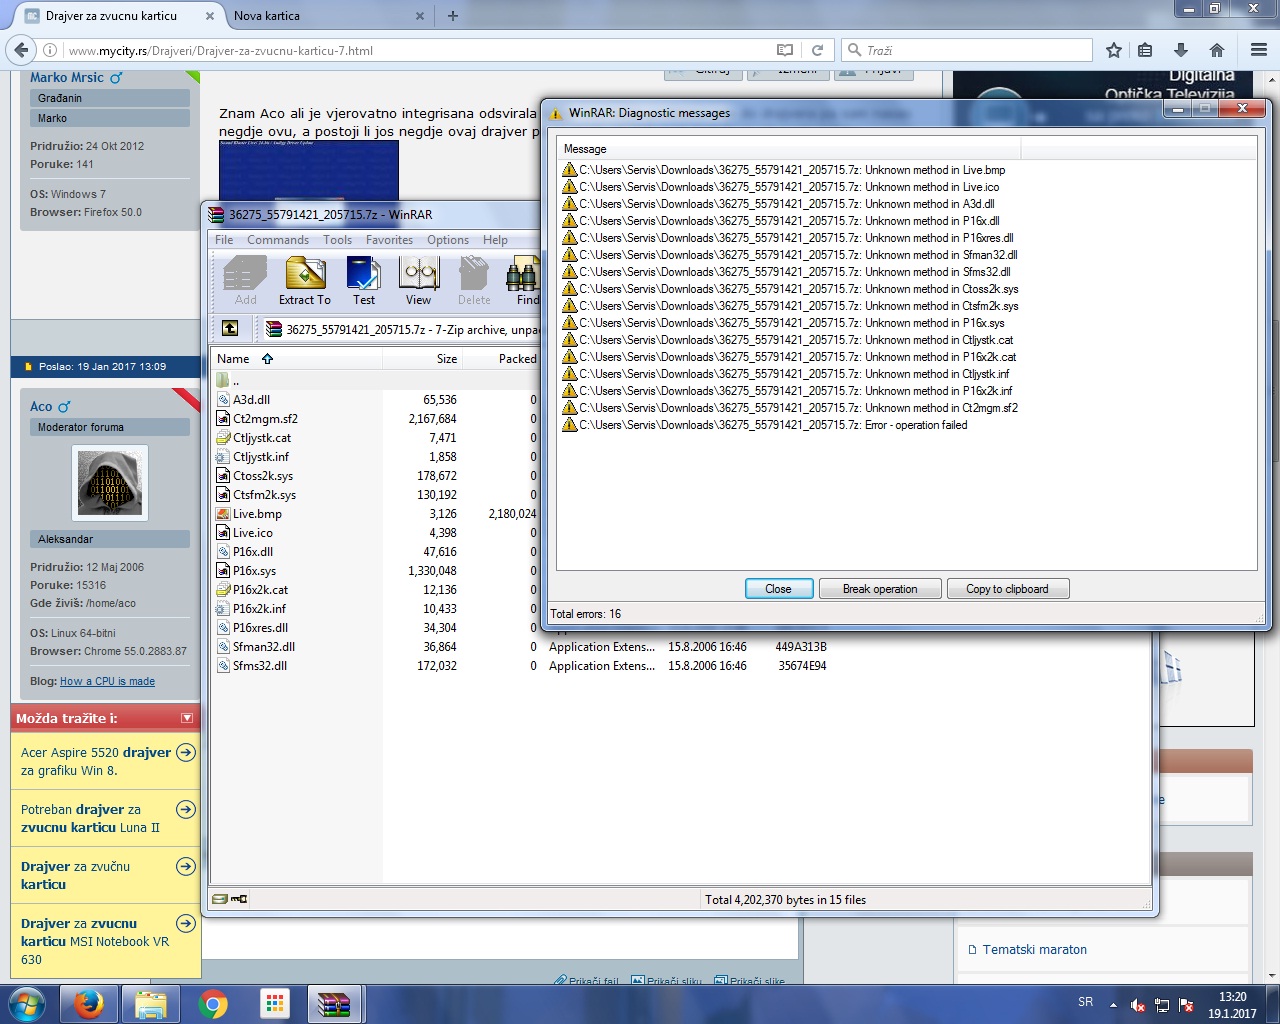Click the Firefox address bar URL
Screen dimensions: 1280x1024
pos(220,50)
